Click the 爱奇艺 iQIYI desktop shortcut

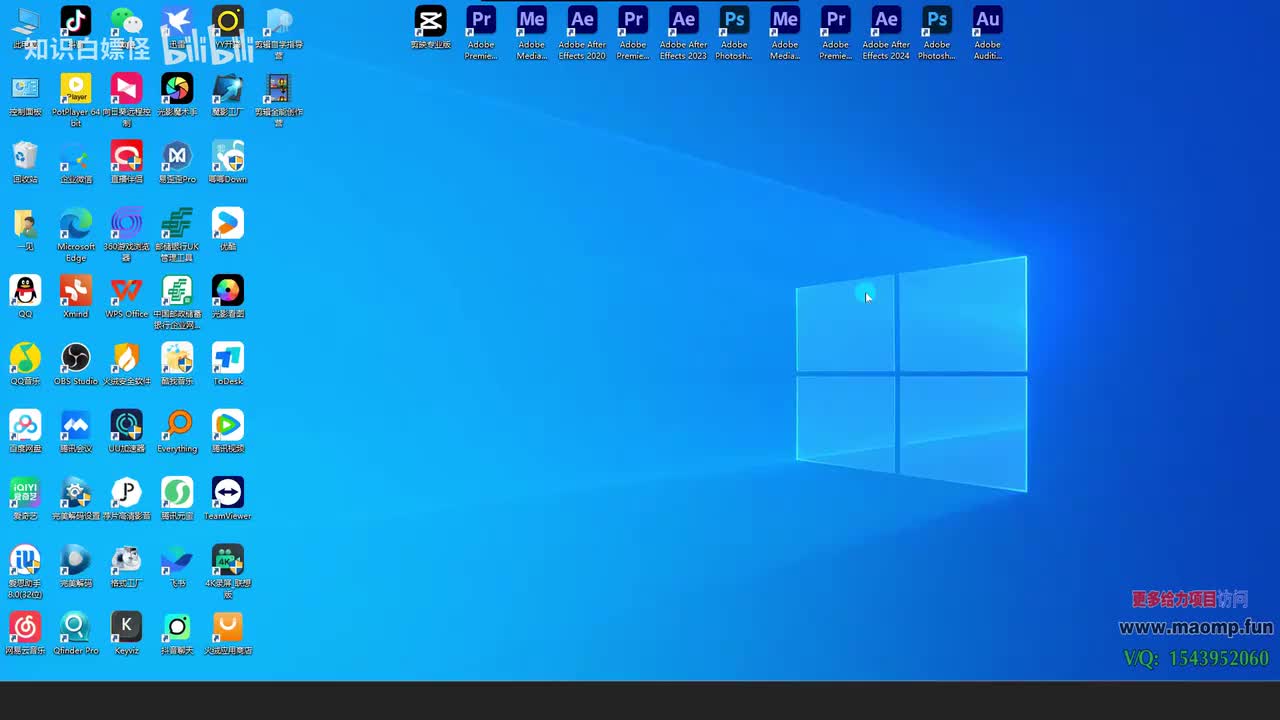[x=25, y=493]
